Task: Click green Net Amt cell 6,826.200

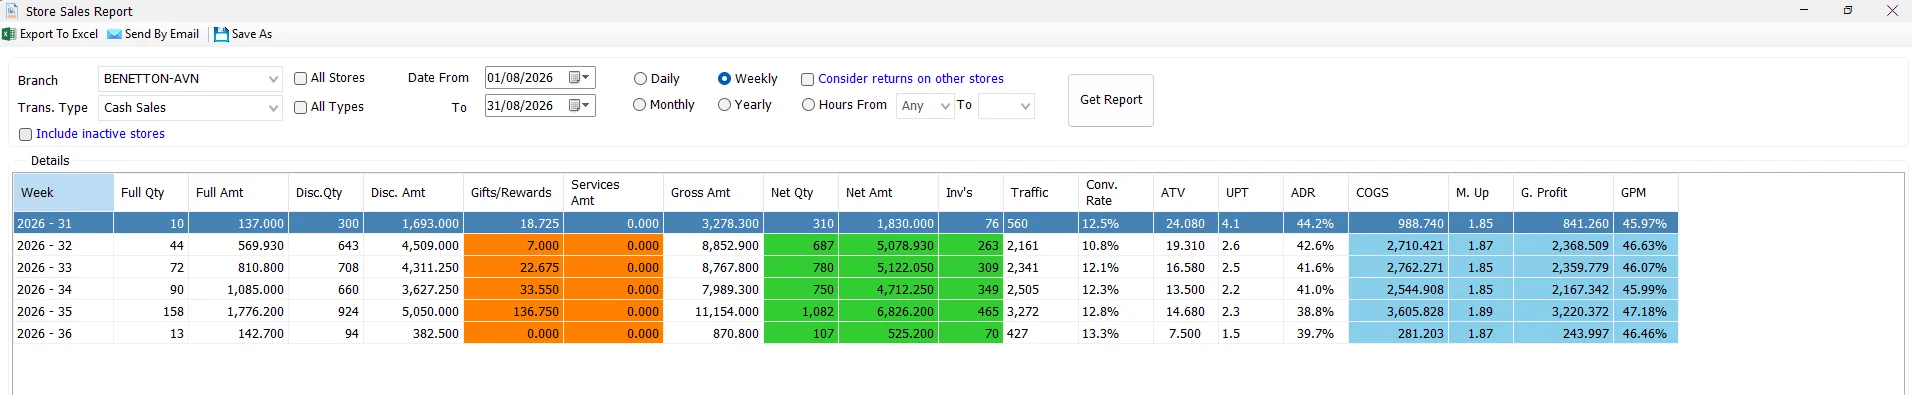Action: coord(888,312)
